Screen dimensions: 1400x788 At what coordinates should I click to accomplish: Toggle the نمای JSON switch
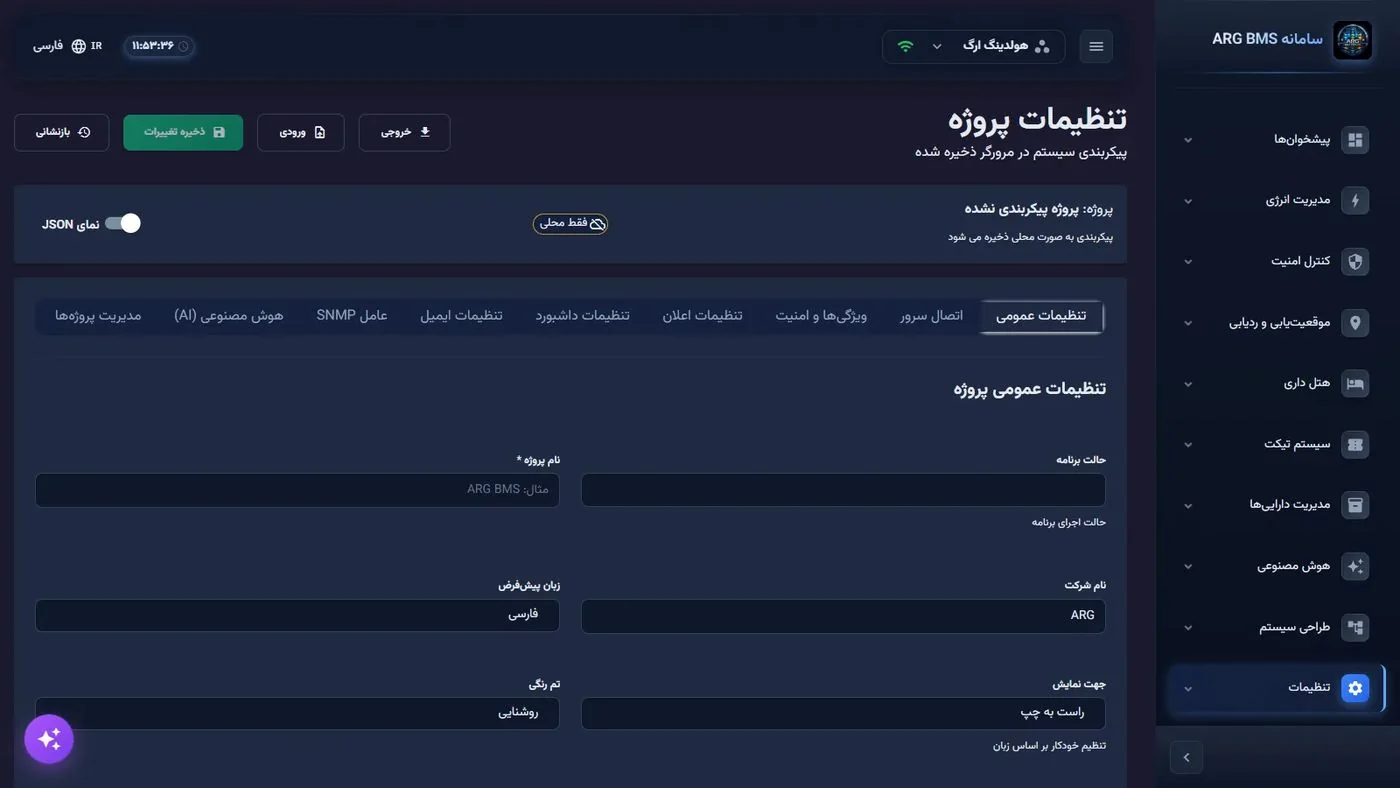(x=123, y=223)
